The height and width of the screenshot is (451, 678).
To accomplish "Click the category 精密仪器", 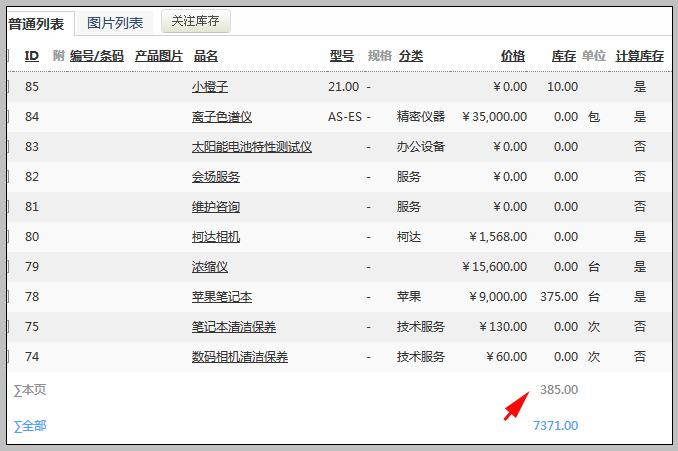I will [x=421, y=117].
